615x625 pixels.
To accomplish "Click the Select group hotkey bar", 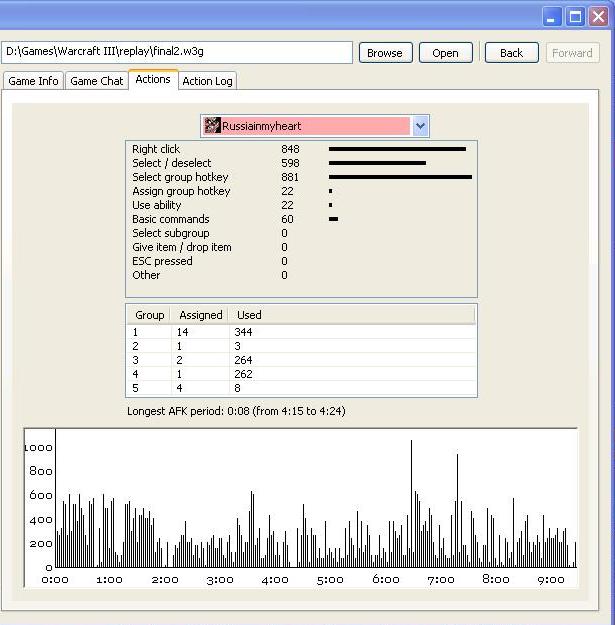I will 400,177.
